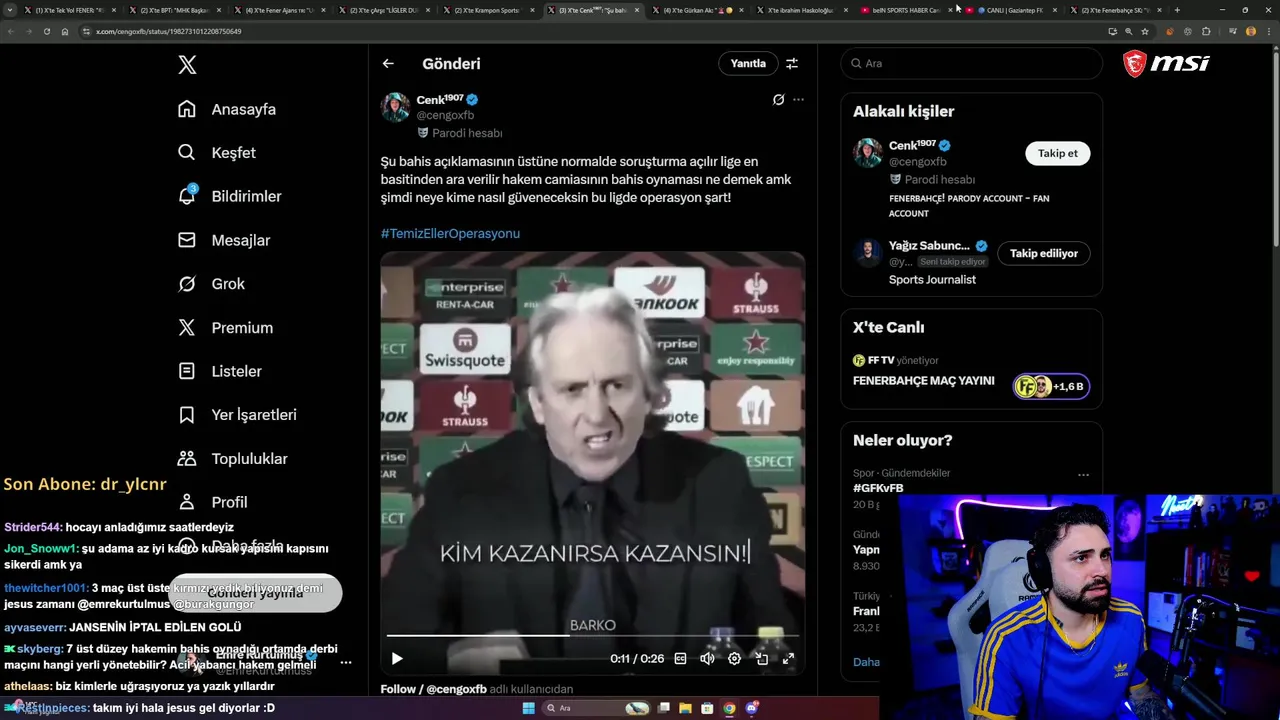Open Profil from sidebar
The image size is (1280, 720).
pyautogui.click(x=212, y=502)
